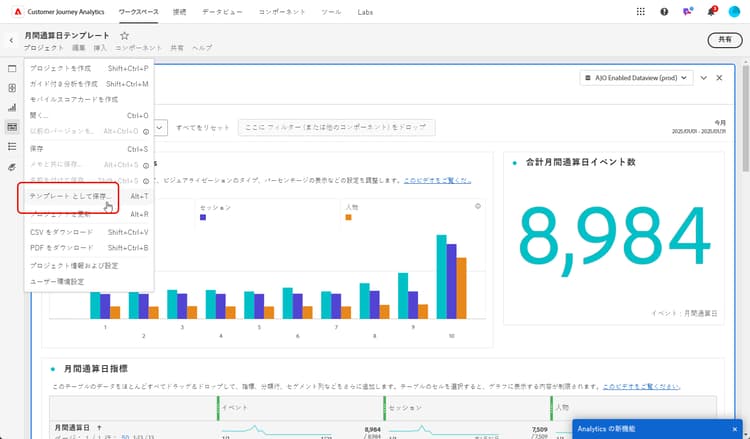Choose 保存 menu item
750x439 pixels.
[89, 149]
